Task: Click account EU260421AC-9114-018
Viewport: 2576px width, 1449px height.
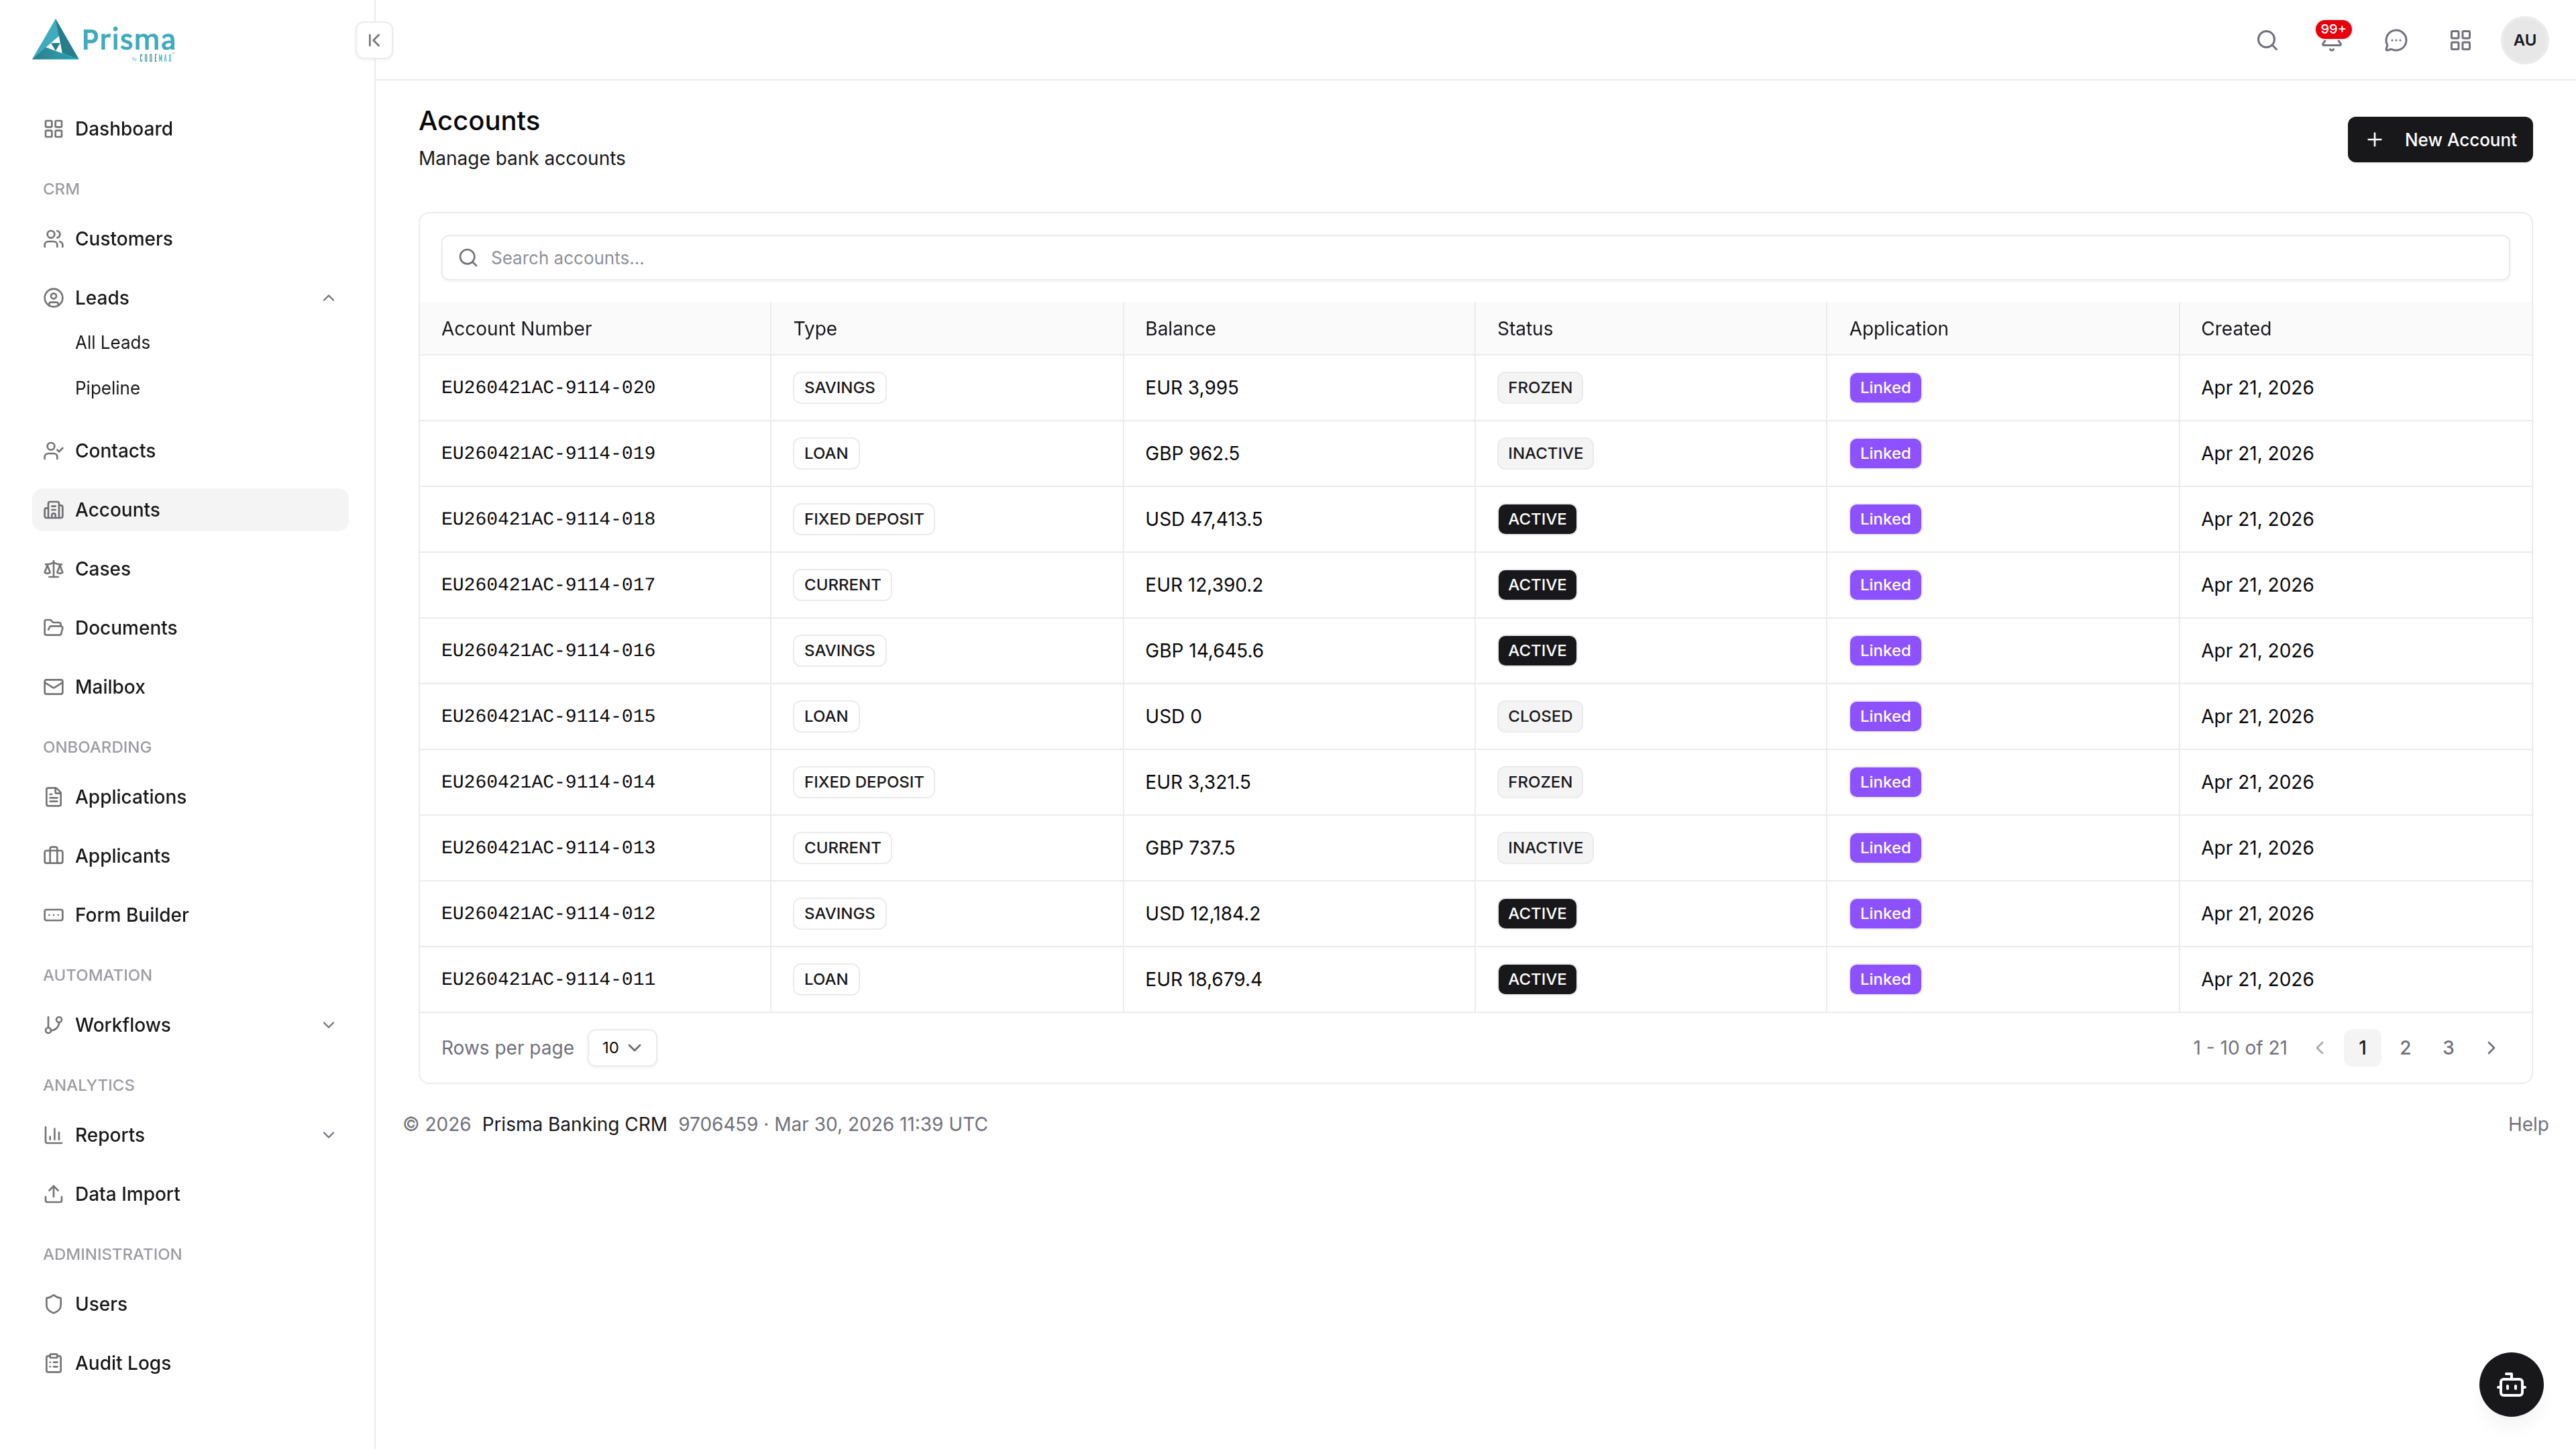Action: pyautogui.click(x=548, y=519)
